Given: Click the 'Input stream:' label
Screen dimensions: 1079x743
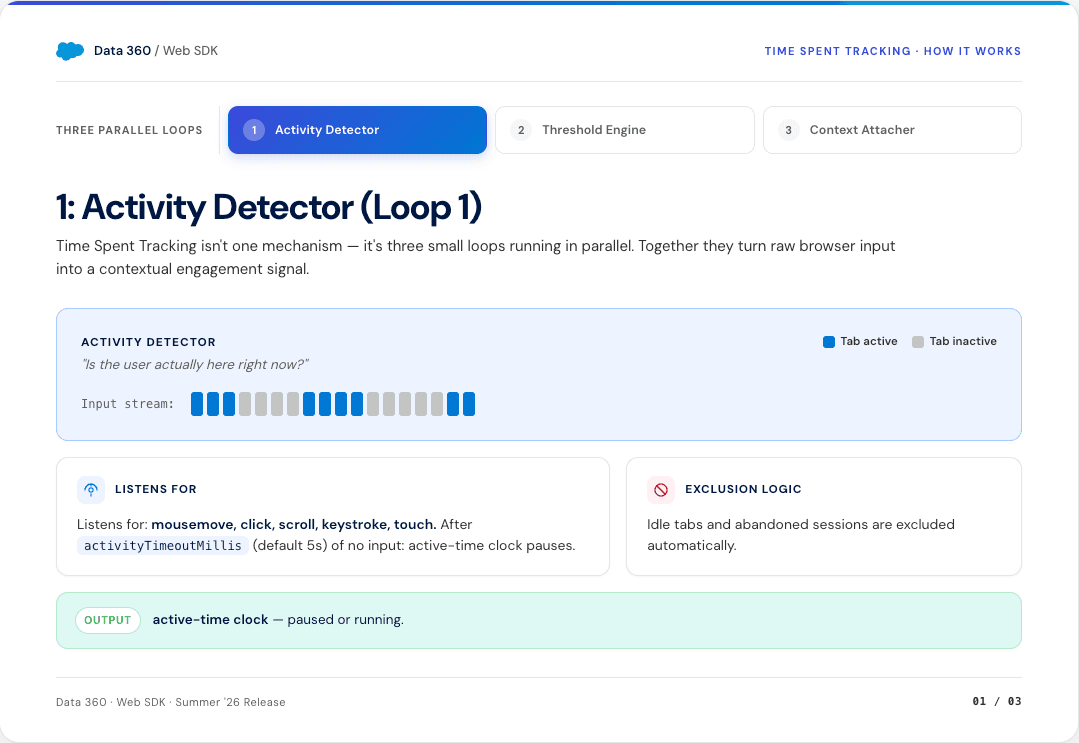Looking at the screenshot, I should 127,404.
